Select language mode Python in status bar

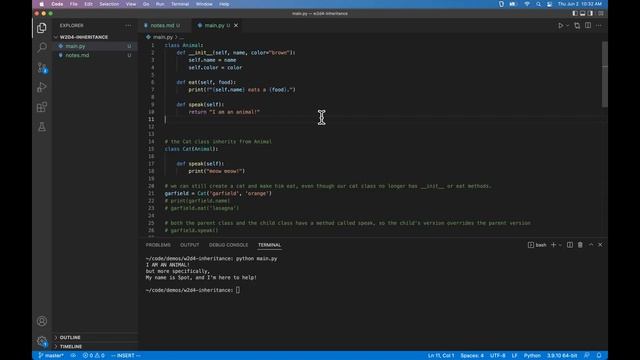(x=532, y=356)
